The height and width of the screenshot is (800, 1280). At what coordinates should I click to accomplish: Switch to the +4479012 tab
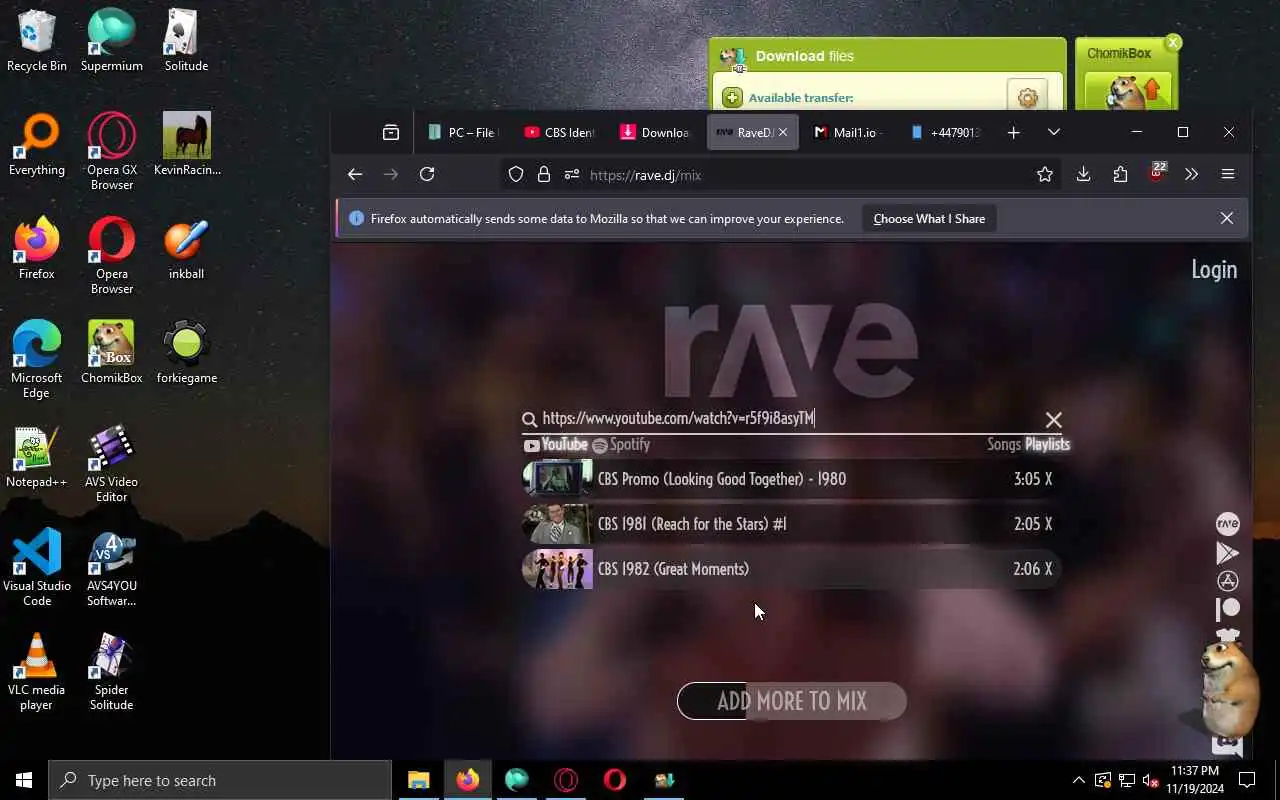(x=944, y=132)
